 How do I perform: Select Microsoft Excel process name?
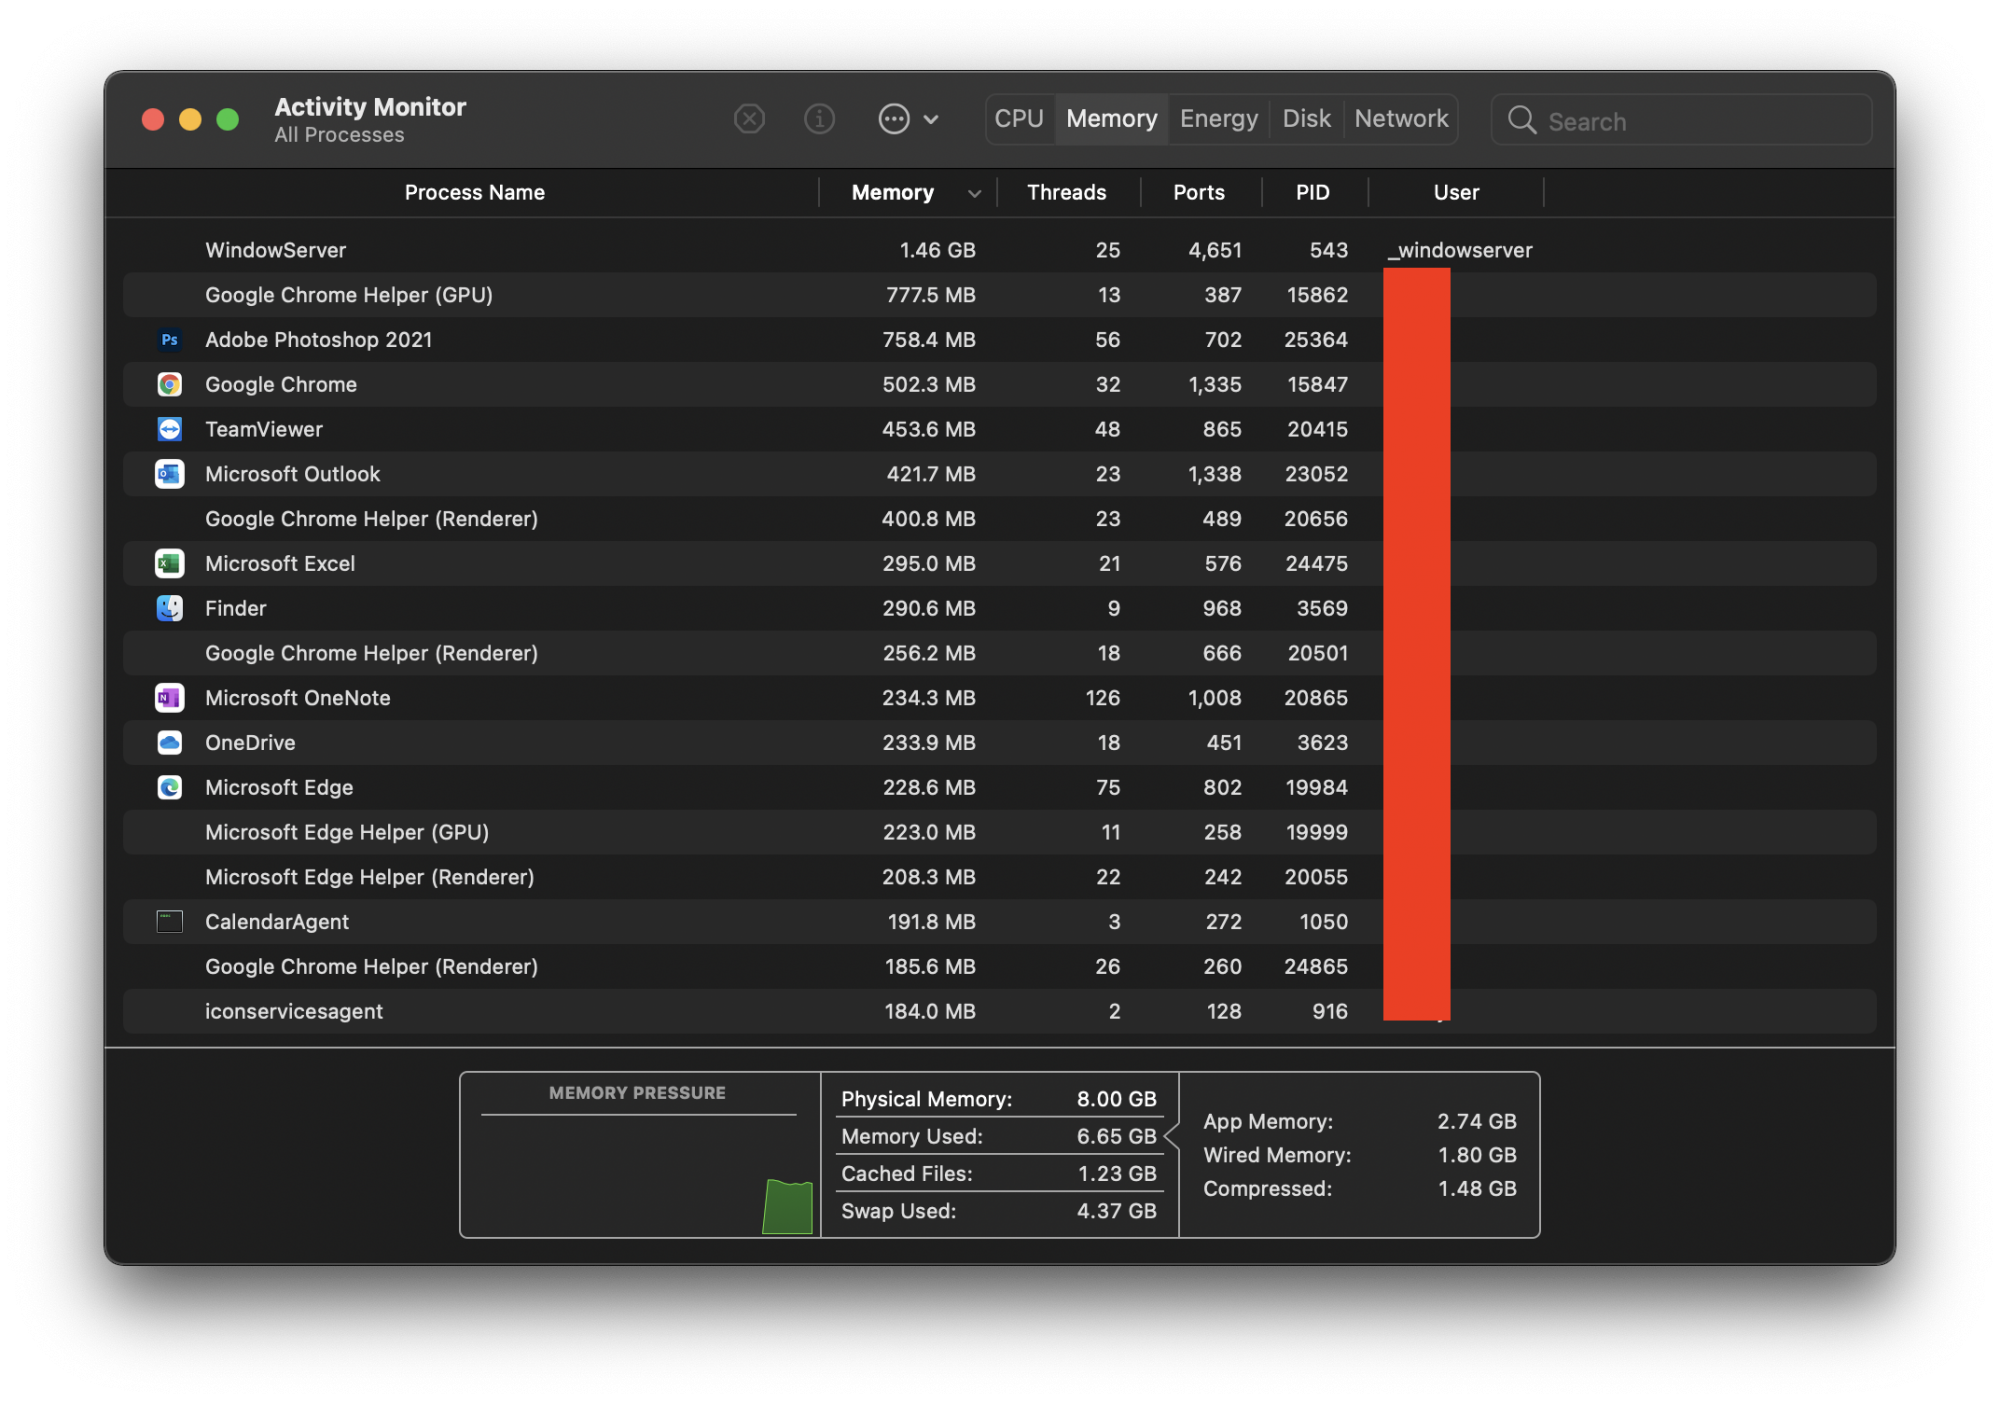[x=280, y=564]
